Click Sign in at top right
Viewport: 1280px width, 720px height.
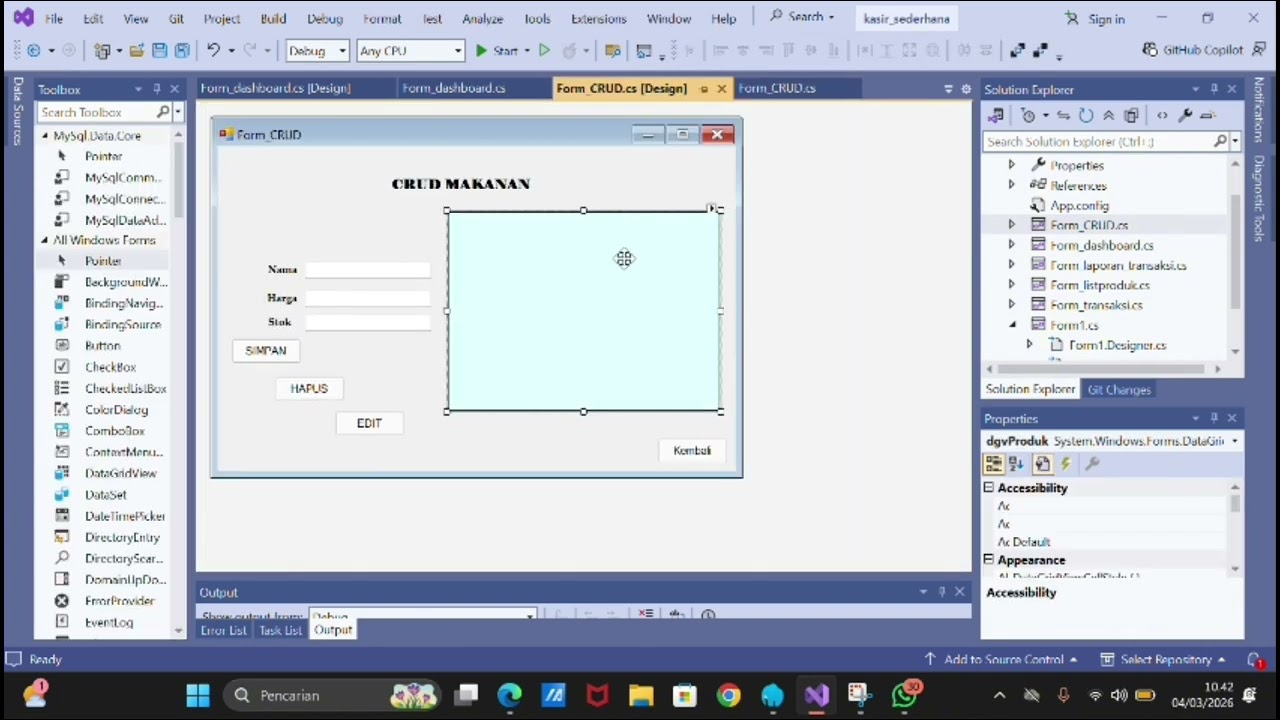1096,18
